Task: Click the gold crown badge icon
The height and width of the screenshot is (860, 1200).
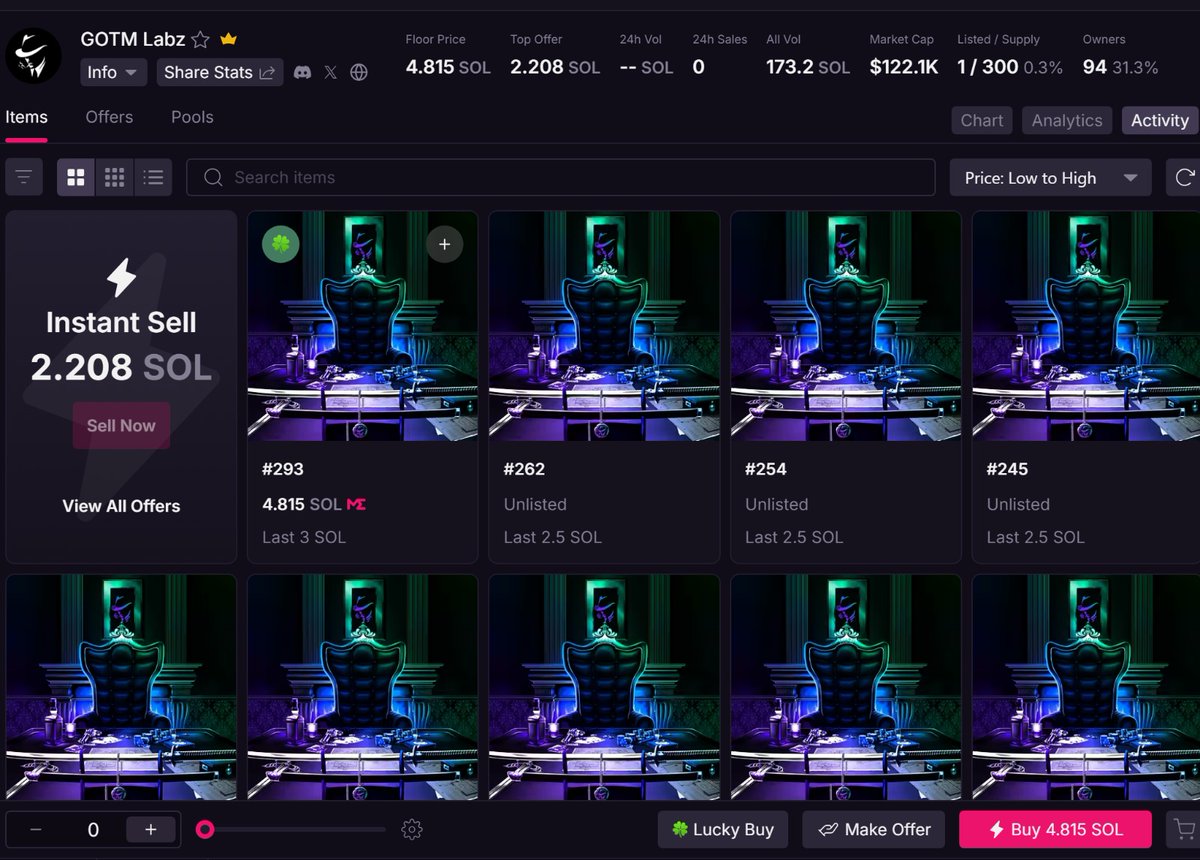Action: (x=228, y=39)
